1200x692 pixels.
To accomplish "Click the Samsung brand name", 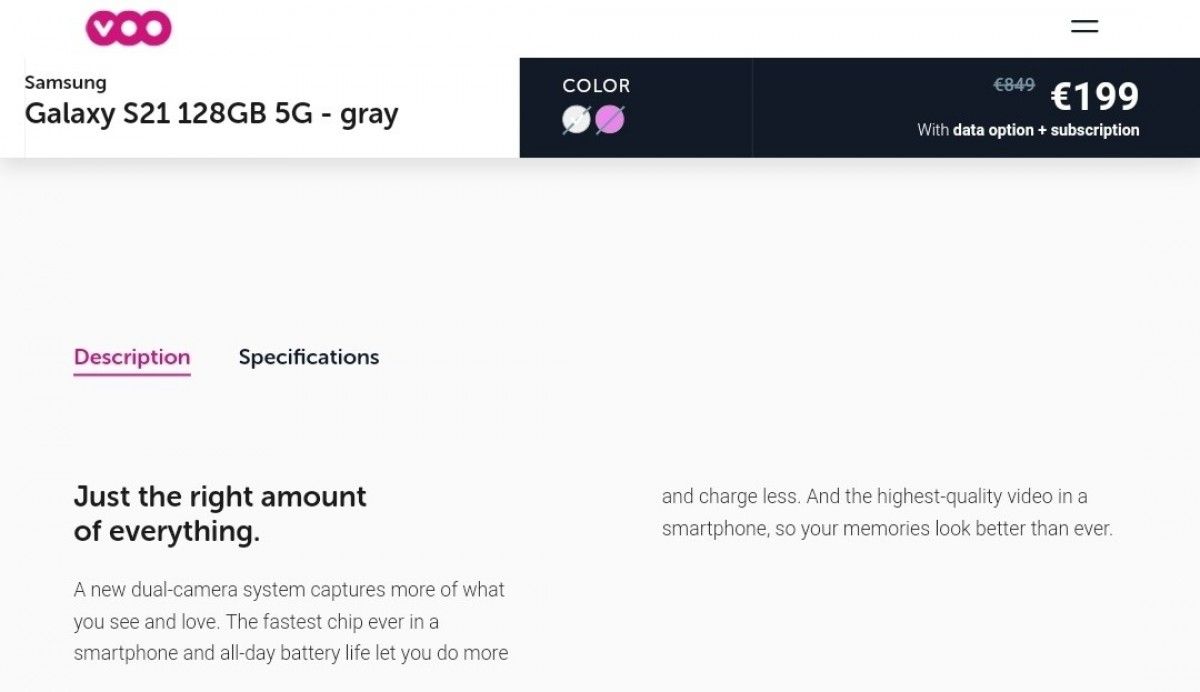I will pyautogui.click(x=65, y=82).
